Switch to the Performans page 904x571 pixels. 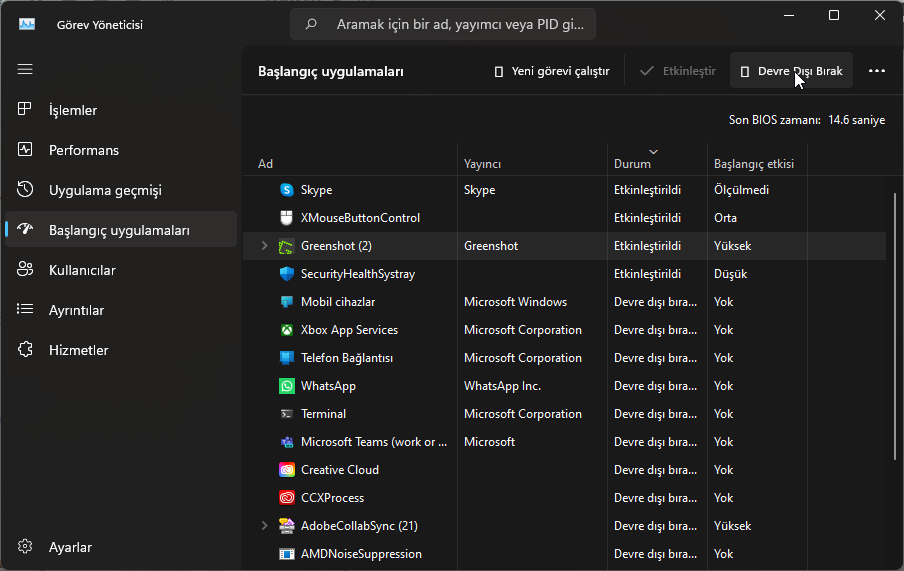tap(120, 150)
